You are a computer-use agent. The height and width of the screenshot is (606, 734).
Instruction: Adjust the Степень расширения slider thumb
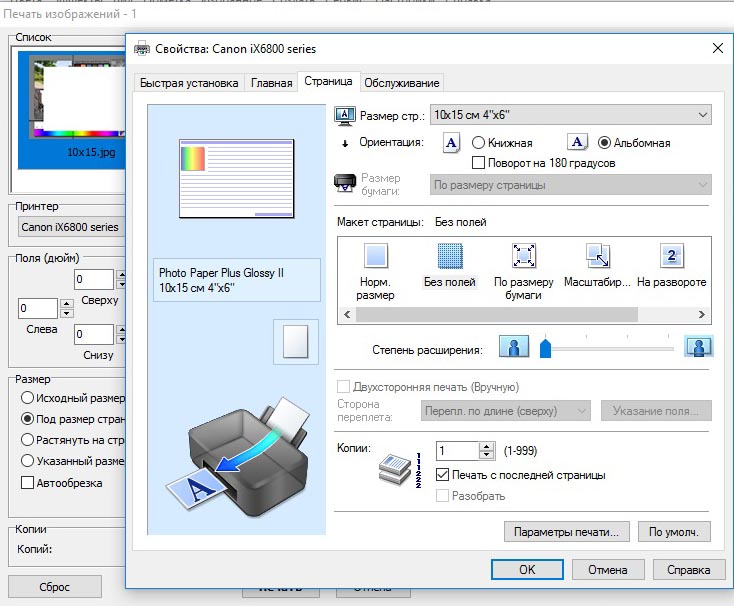point(545,347)
